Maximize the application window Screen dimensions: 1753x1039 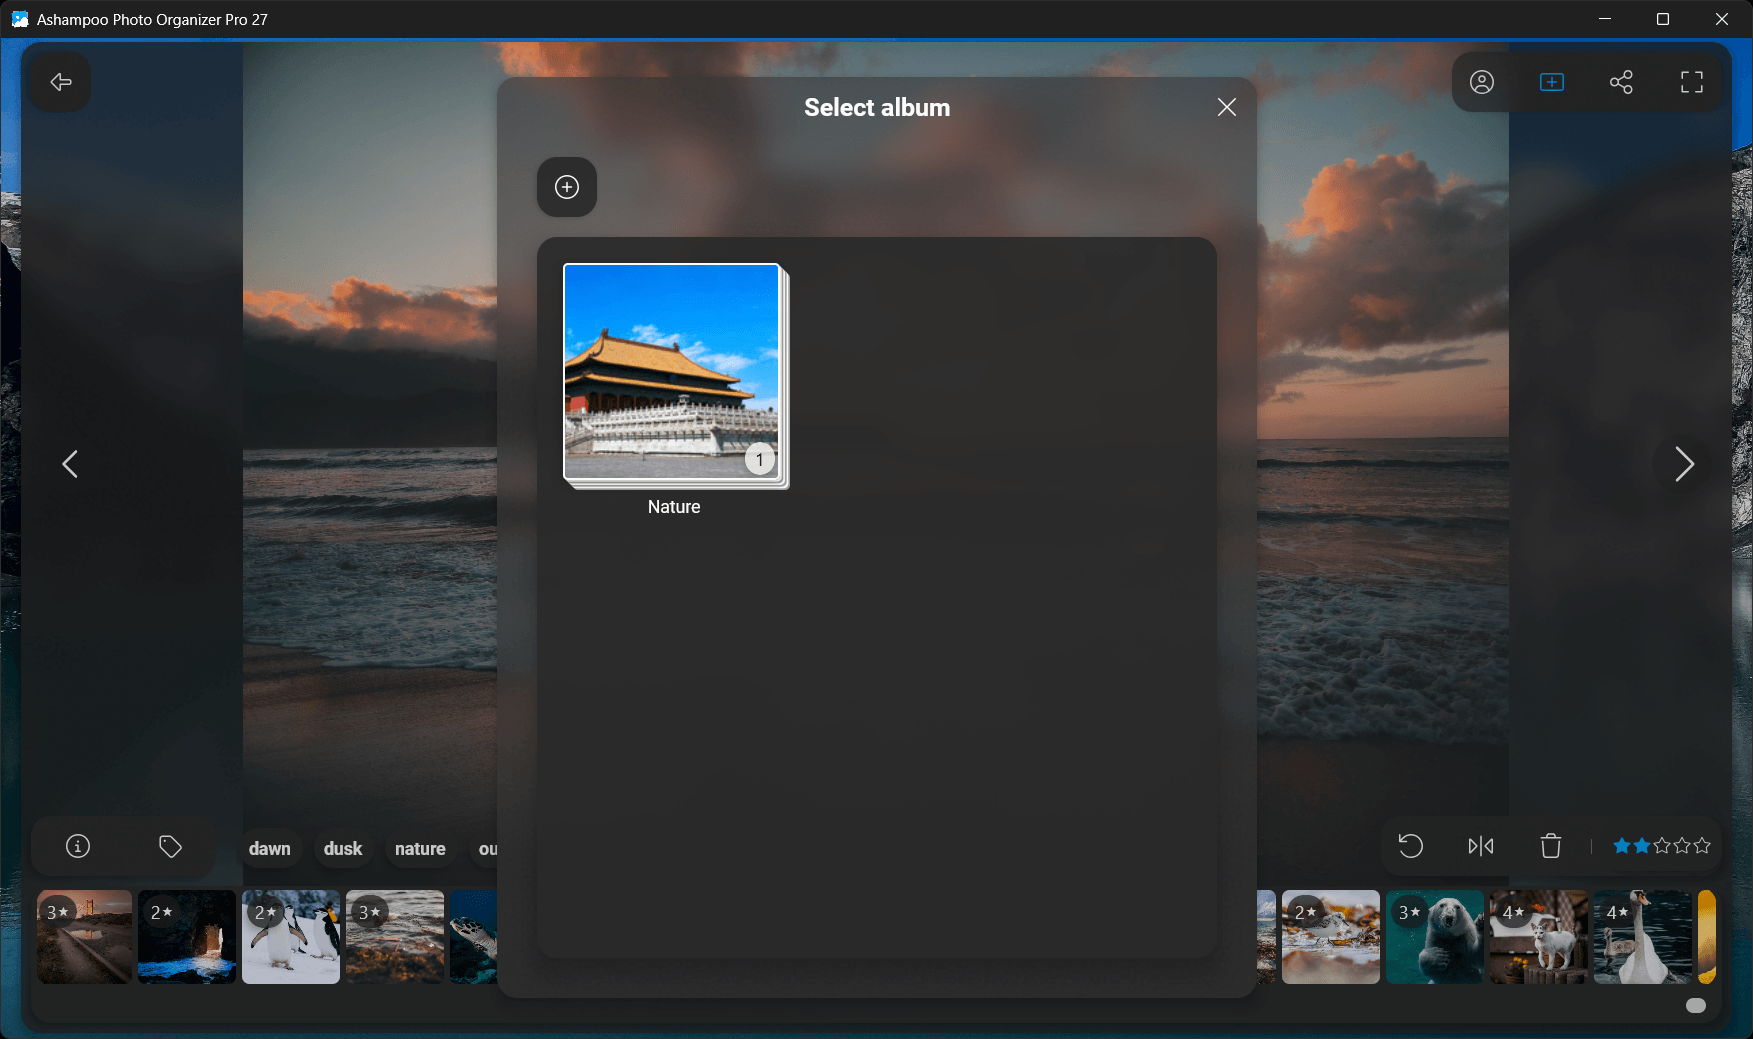pyautogui.click(x=1663, y=19)
